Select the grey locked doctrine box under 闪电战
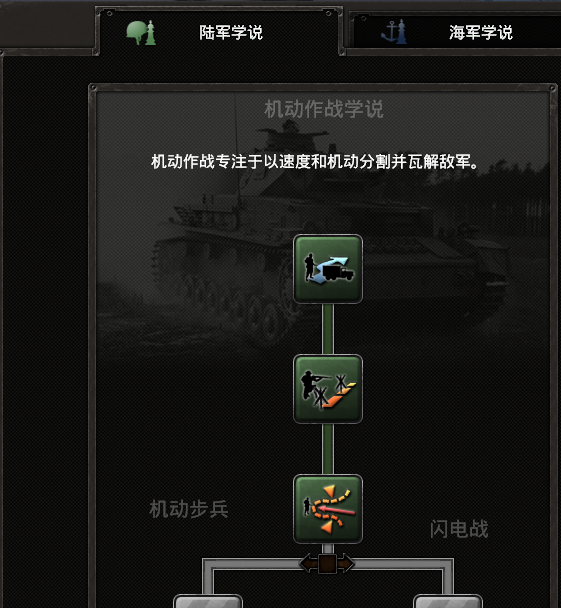Screen dimensions: 561x608 (x=448, y=601)
